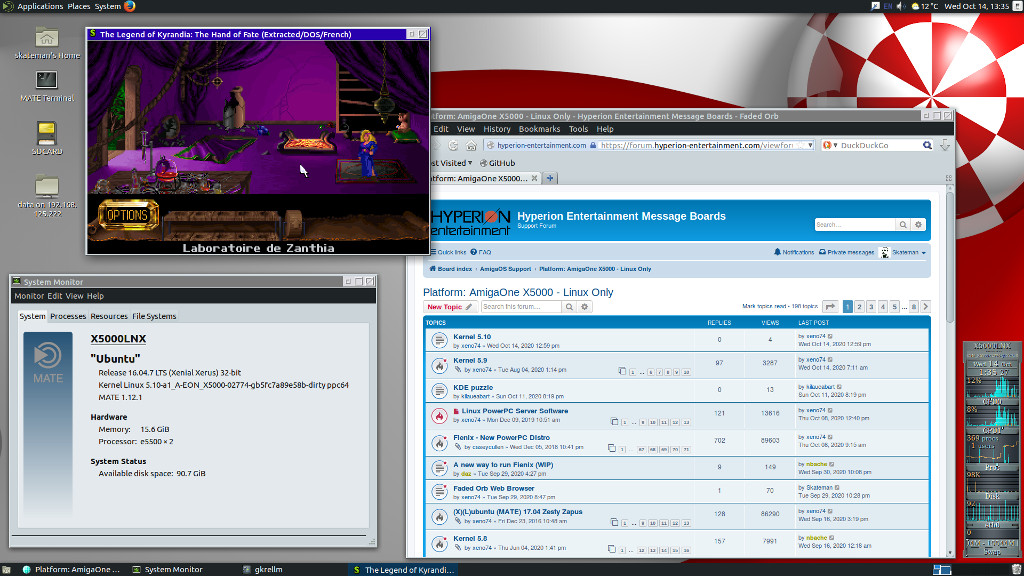Select the MATE Terminal desktop icon
This screenshot has height=576, width=1024.
pyautogui.click(x=46, y=80)
